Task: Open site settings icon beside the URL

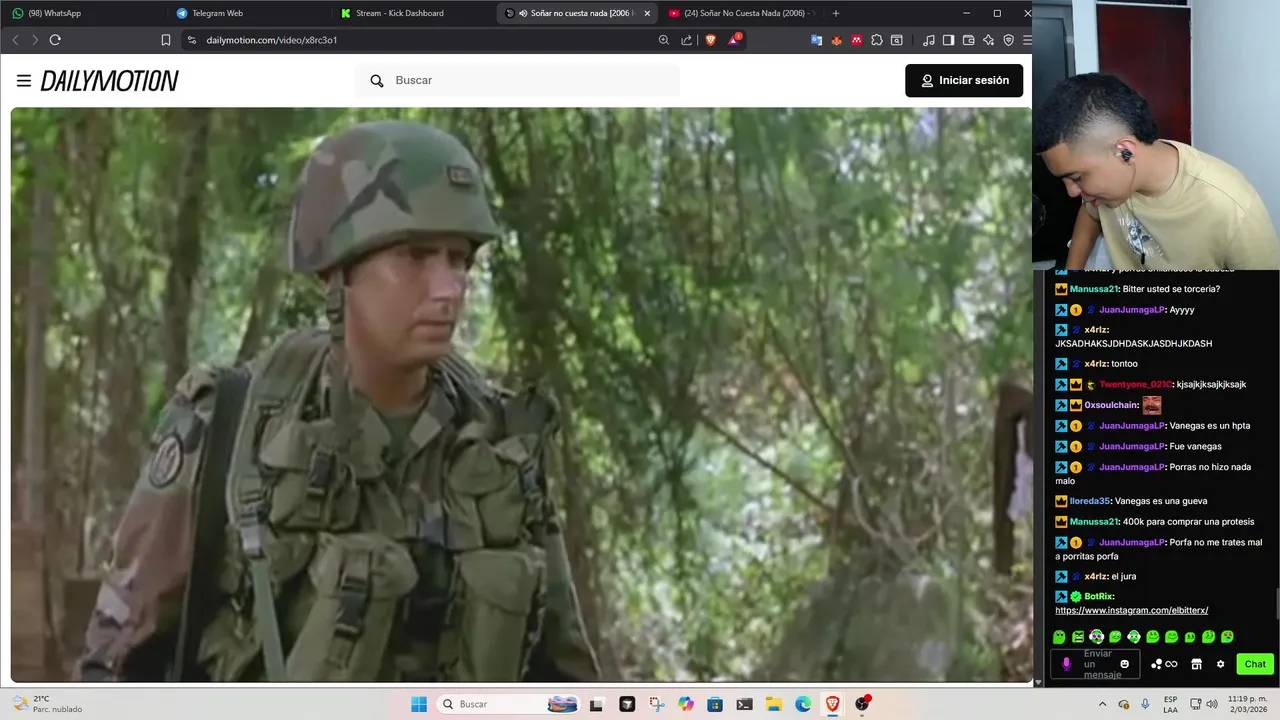Action: 192,40
